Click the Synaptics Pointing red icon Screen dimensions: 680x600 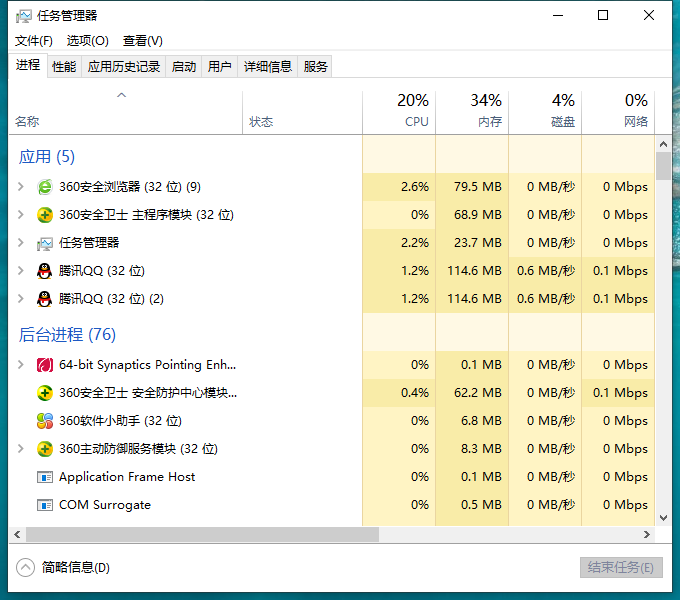tap(45, 365)
